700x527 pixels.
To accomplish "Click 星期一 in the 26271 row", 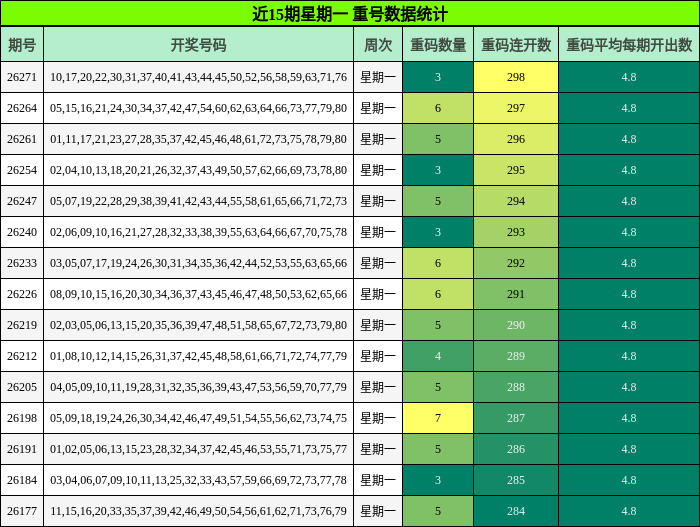I will 378,77.
